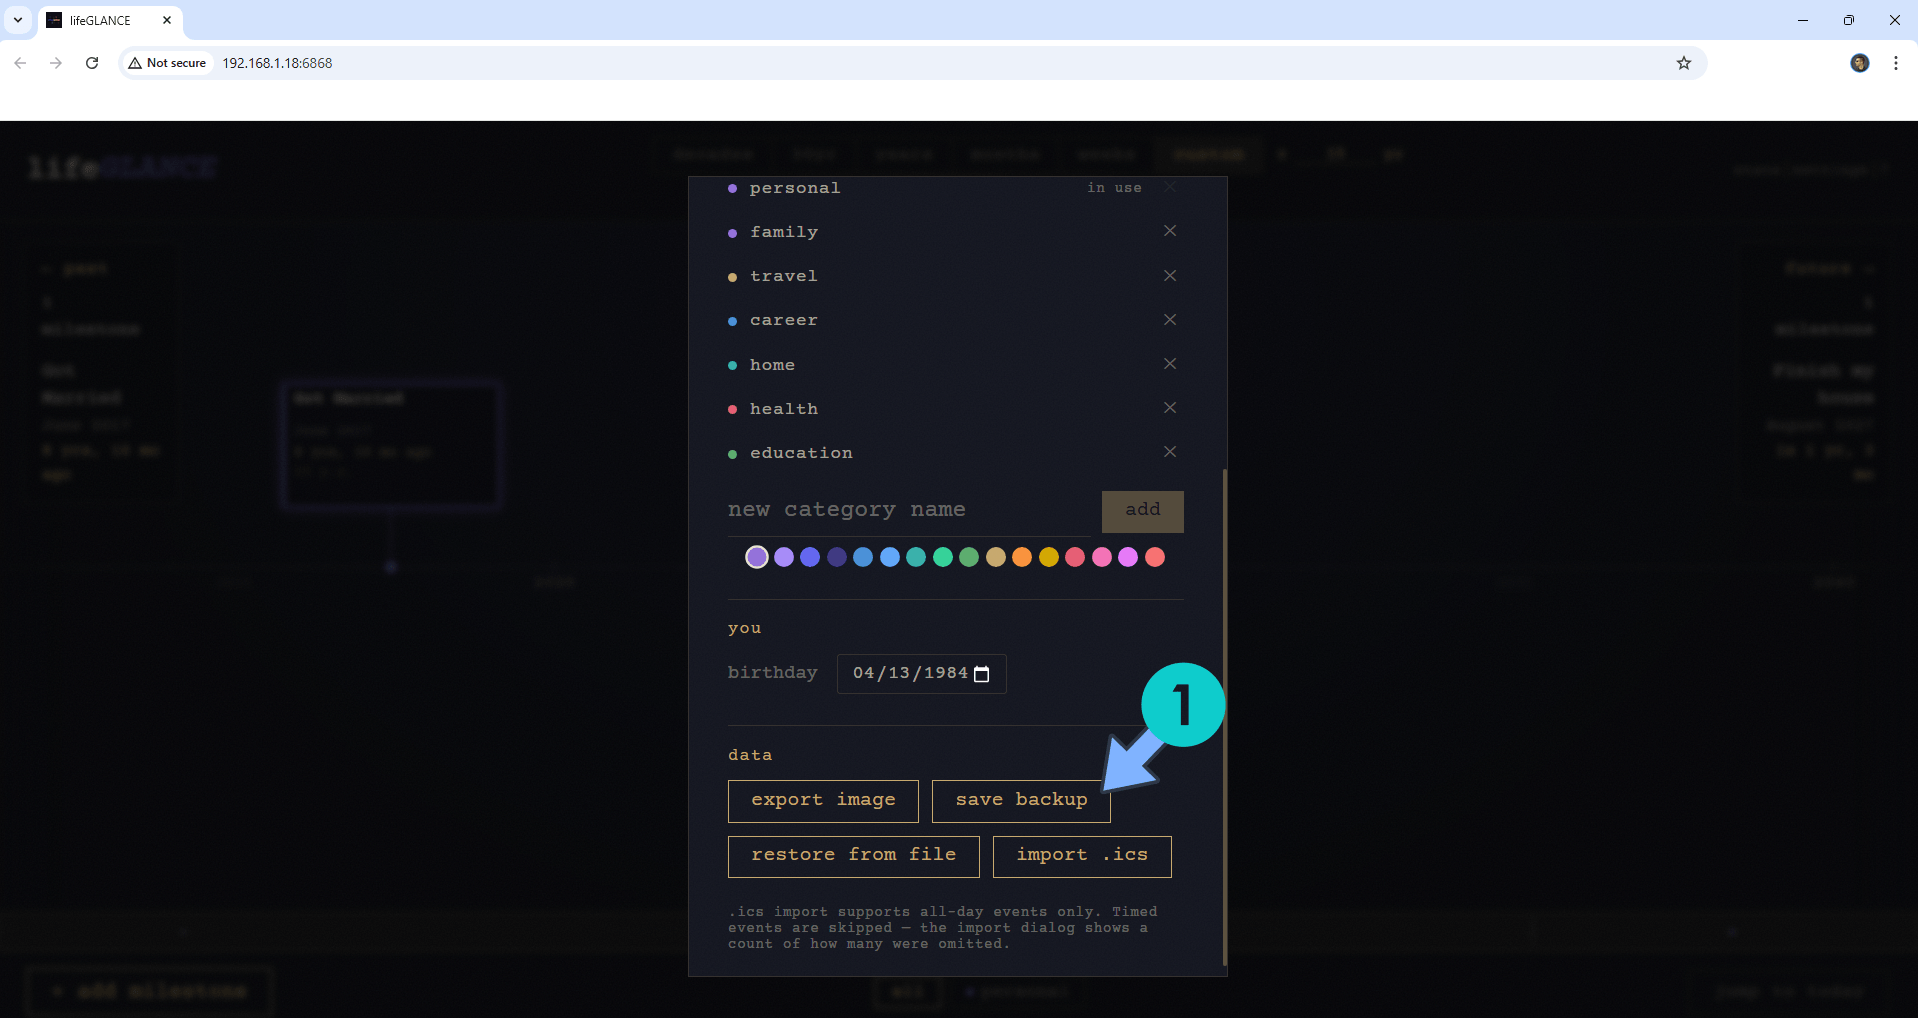Pick the orange color swatch
Screen dimensions: 1918x1018
coord(1021,558)
